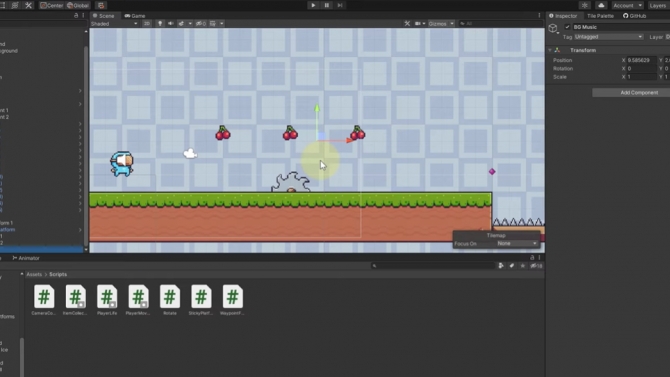Image resolution: width=670 pixels, height=377 pixels.
Task: Select the StickyPlatf... script file
Action: click(x=201, y=300)
